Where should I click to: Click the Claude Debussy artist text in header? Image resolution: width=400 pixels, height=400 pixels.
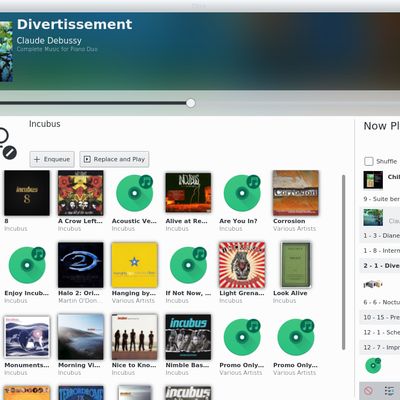click(x=49, y=41)
